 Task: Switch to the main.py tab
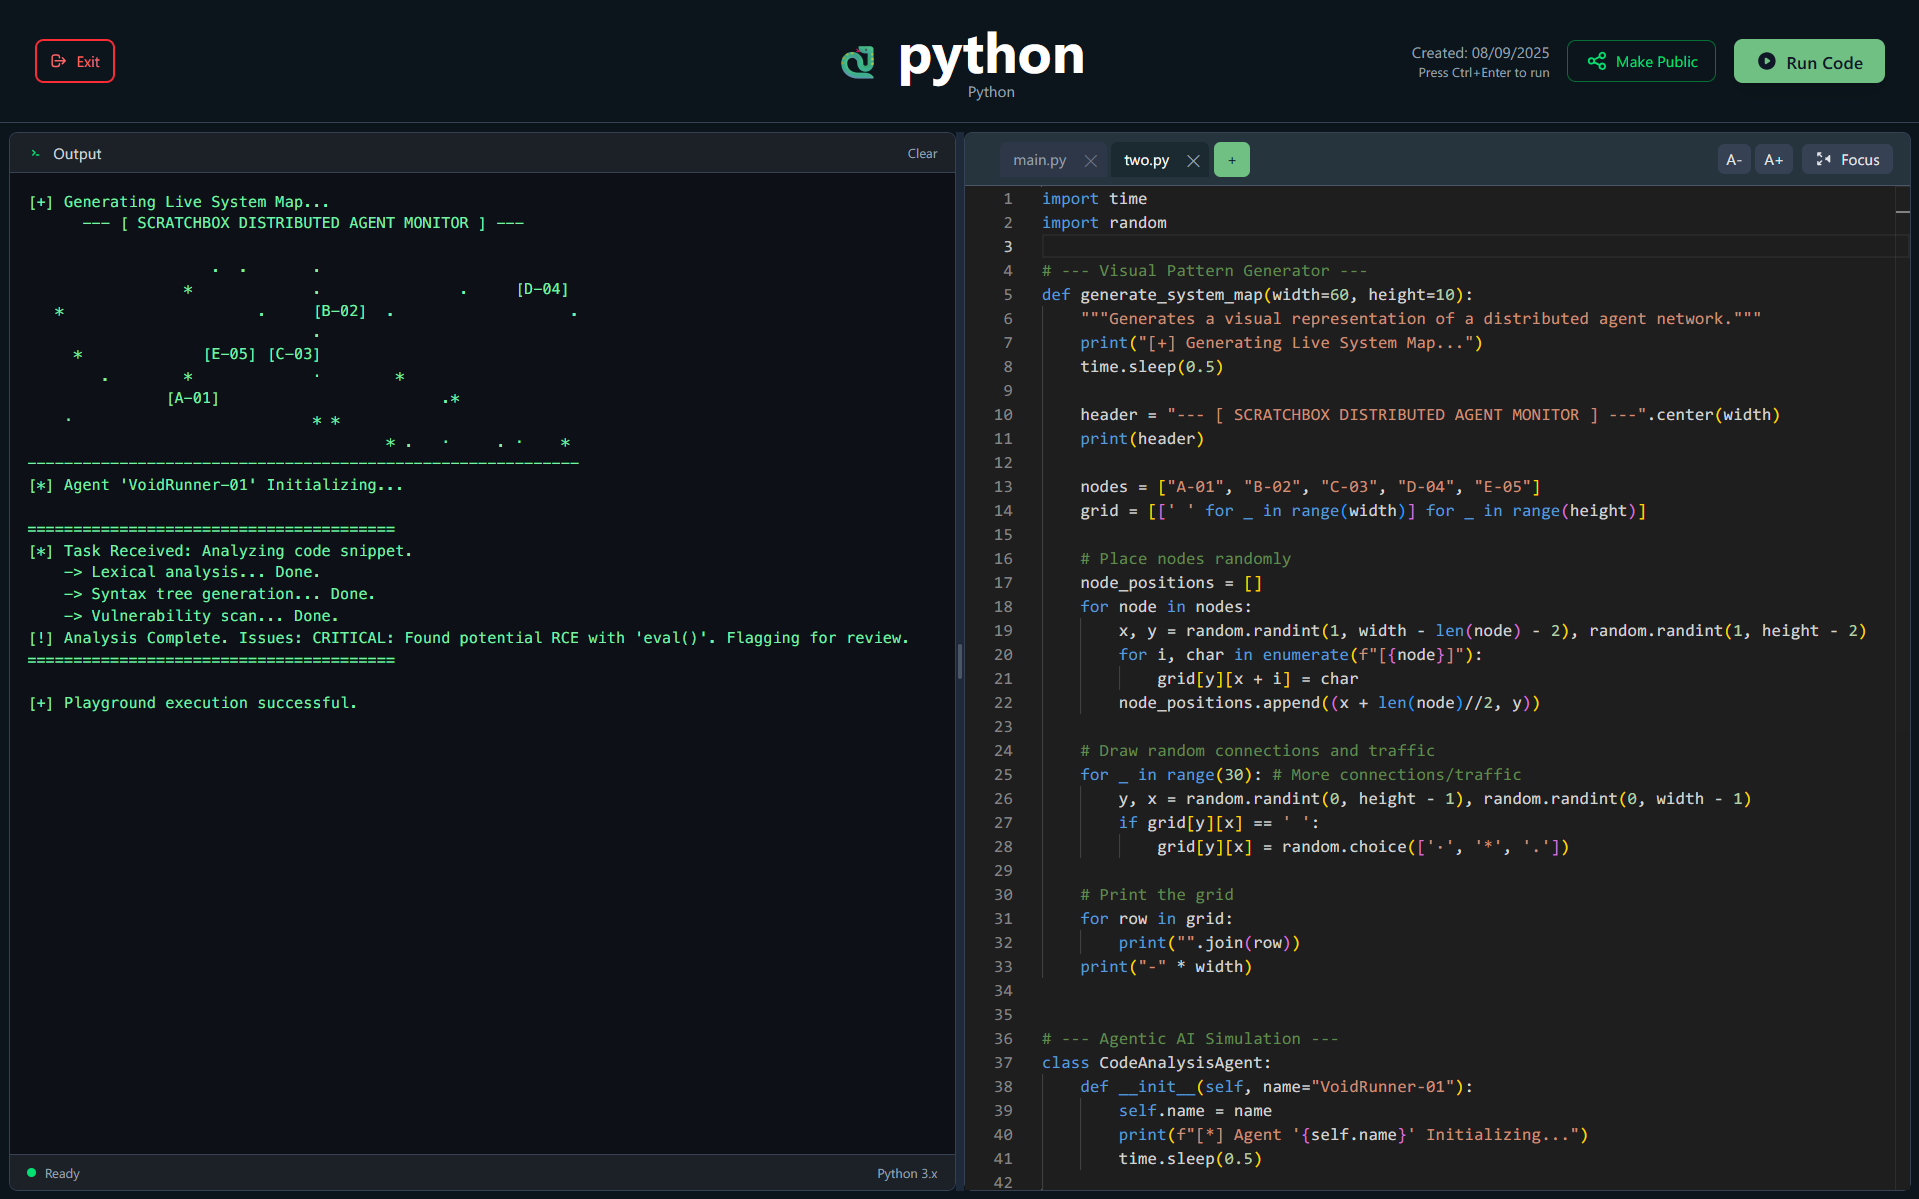(x=1039, y=160)
